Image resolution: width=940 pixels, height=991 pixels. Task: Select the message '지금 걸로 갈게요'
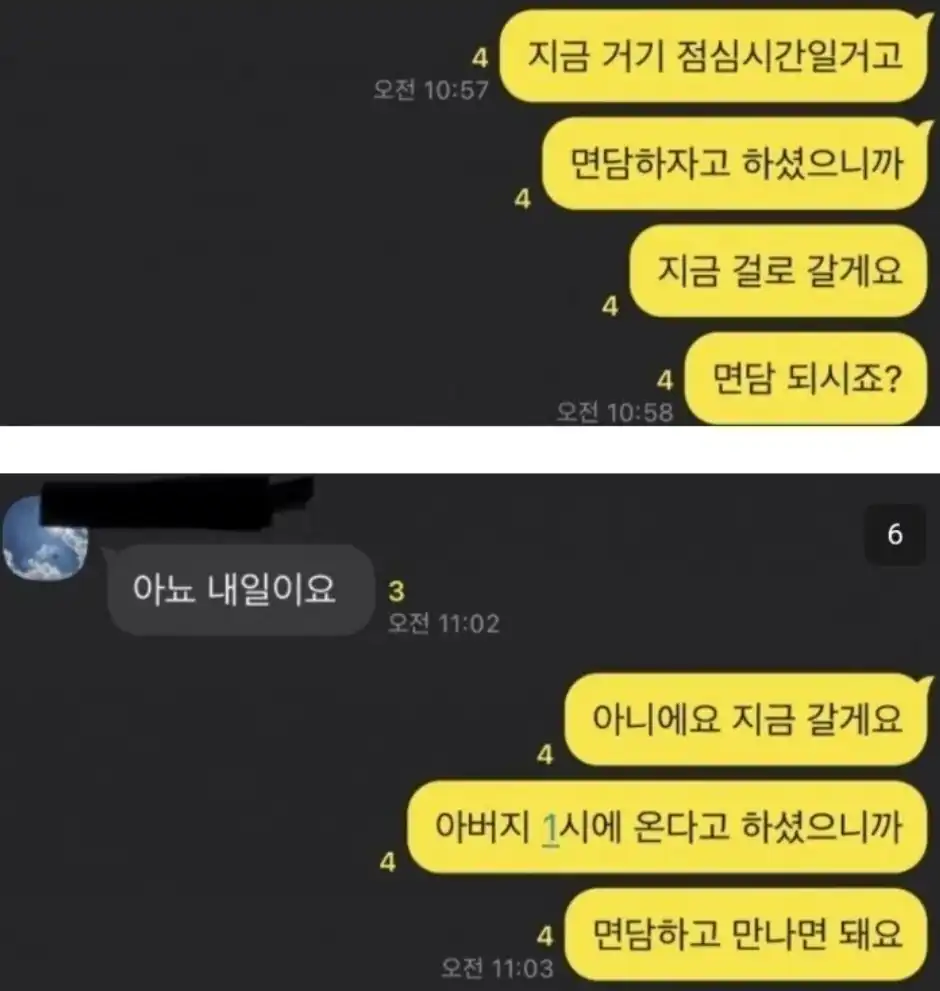(x=779, y=271)
